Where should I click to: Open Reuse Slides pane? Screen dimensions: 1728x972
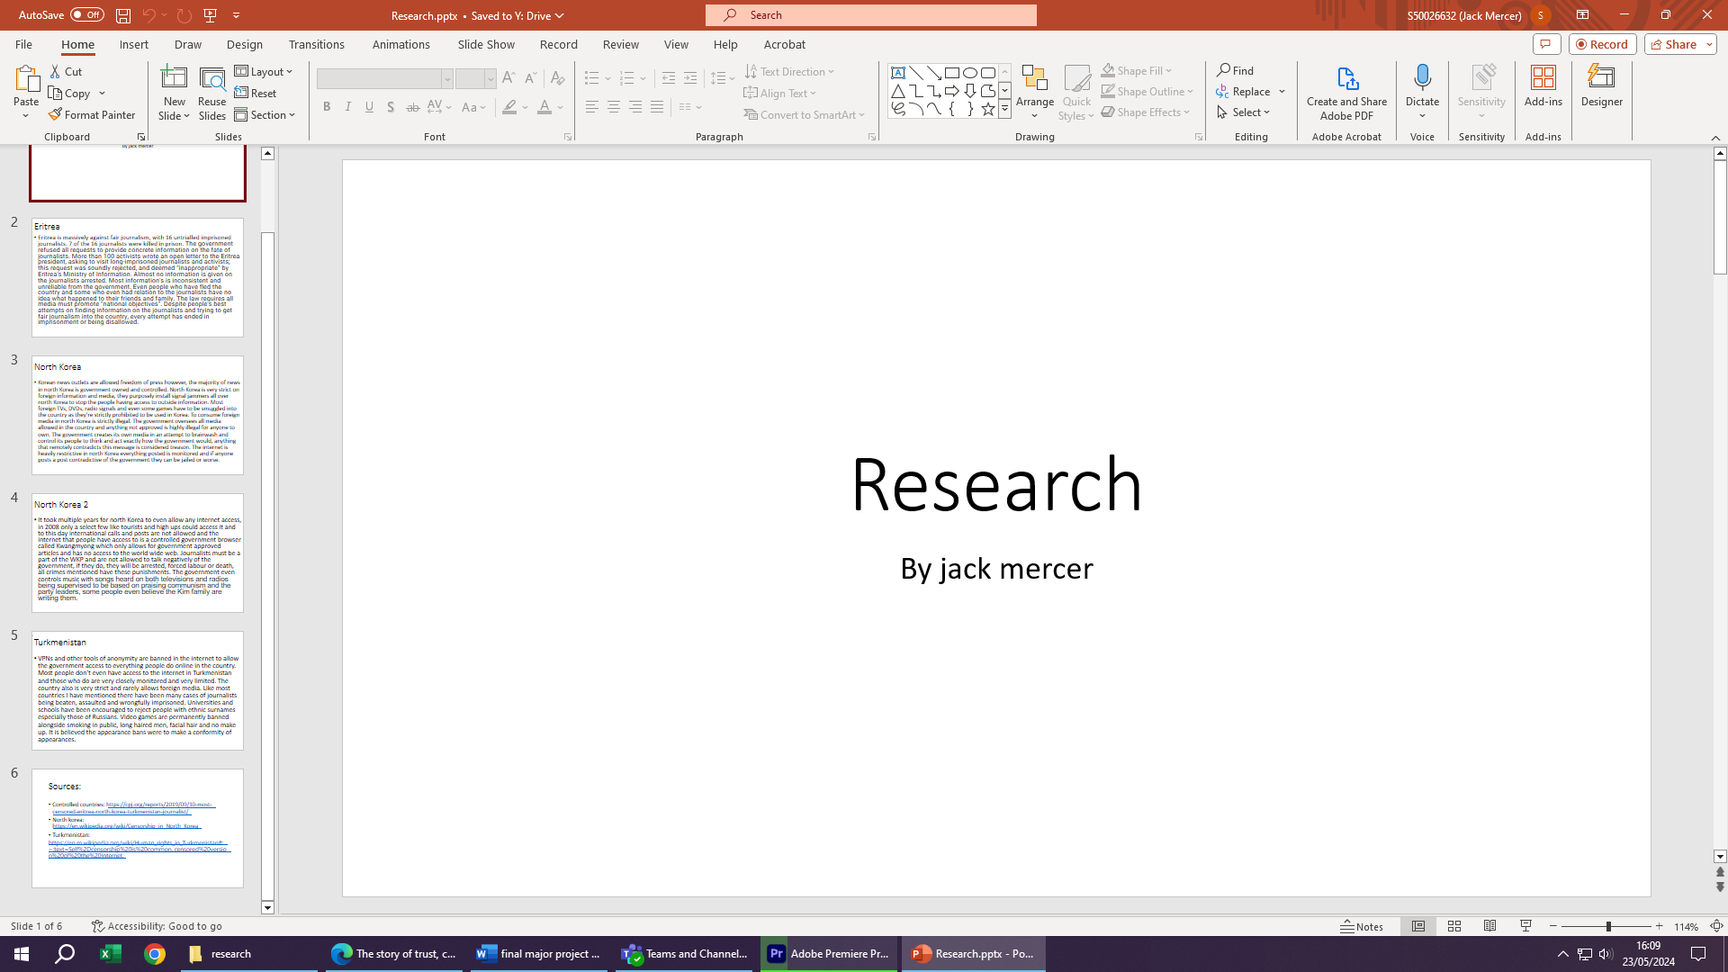(212, 93)
